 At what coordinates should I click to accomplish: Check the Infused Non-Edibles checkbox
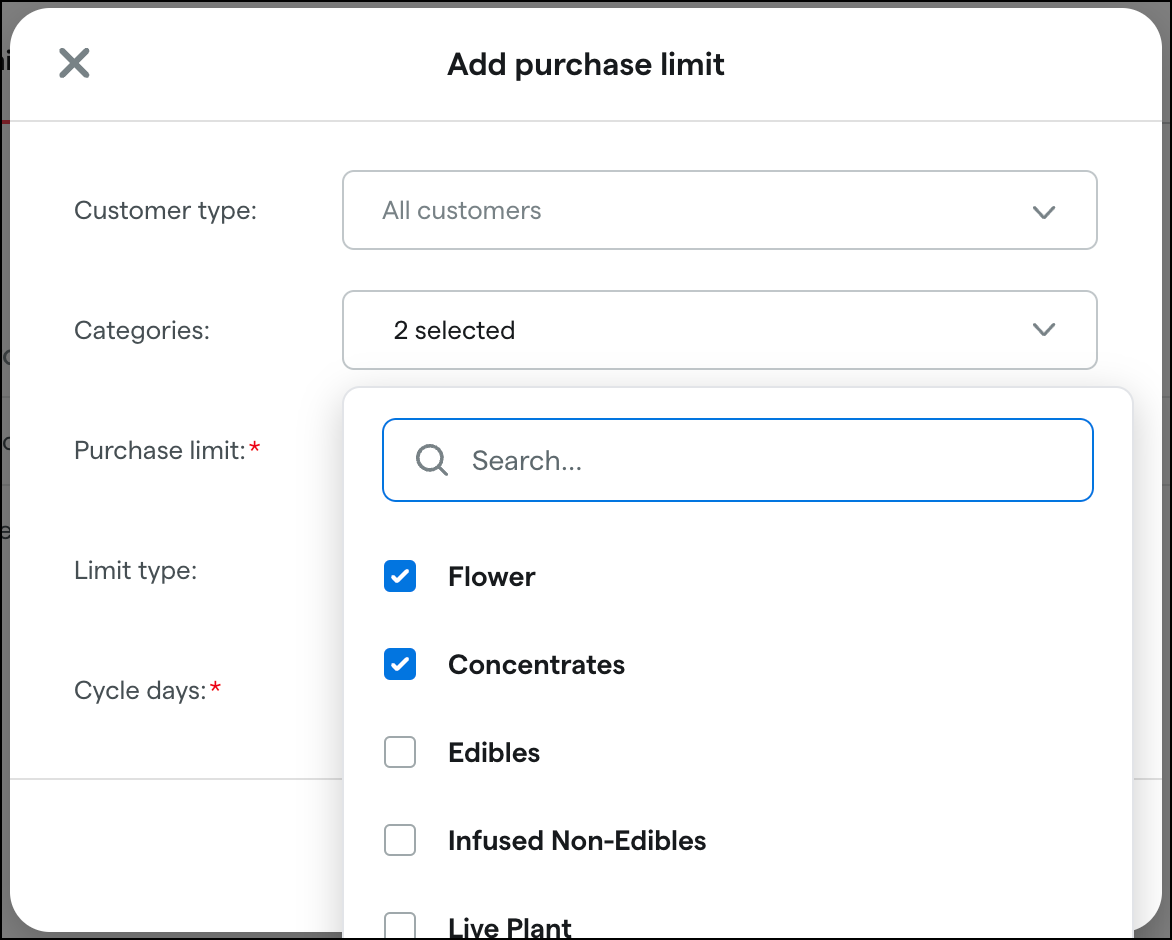pyautogui.click(x=400, y=840)
